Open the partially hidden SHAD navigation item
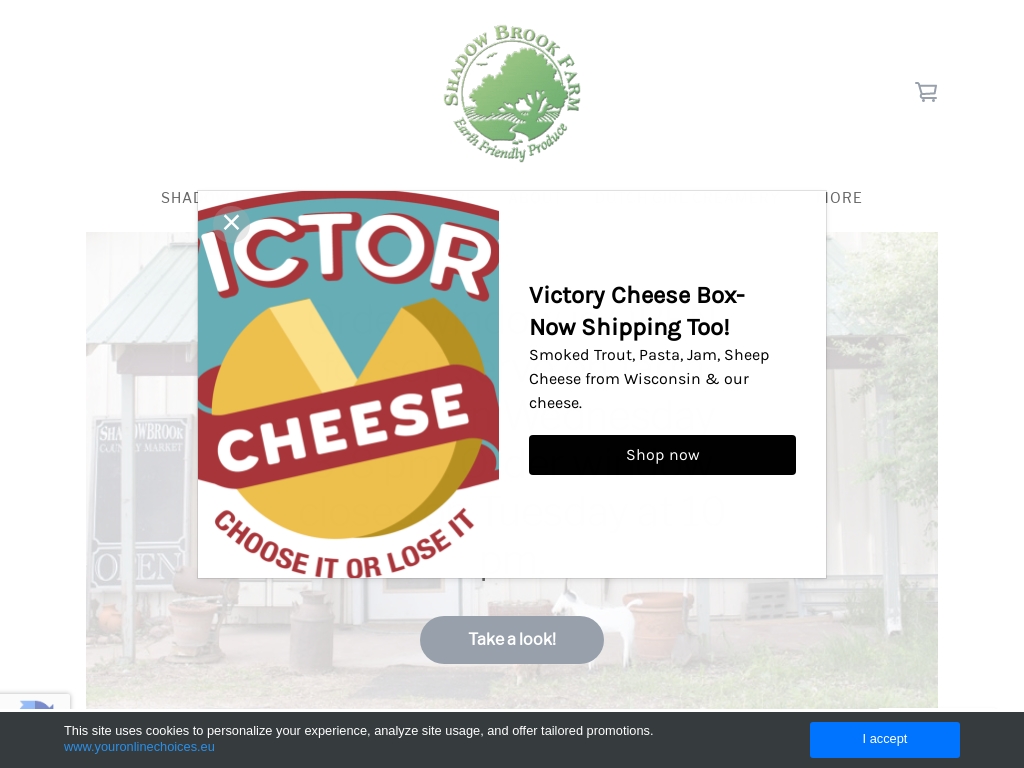 [x=180, y=198]
